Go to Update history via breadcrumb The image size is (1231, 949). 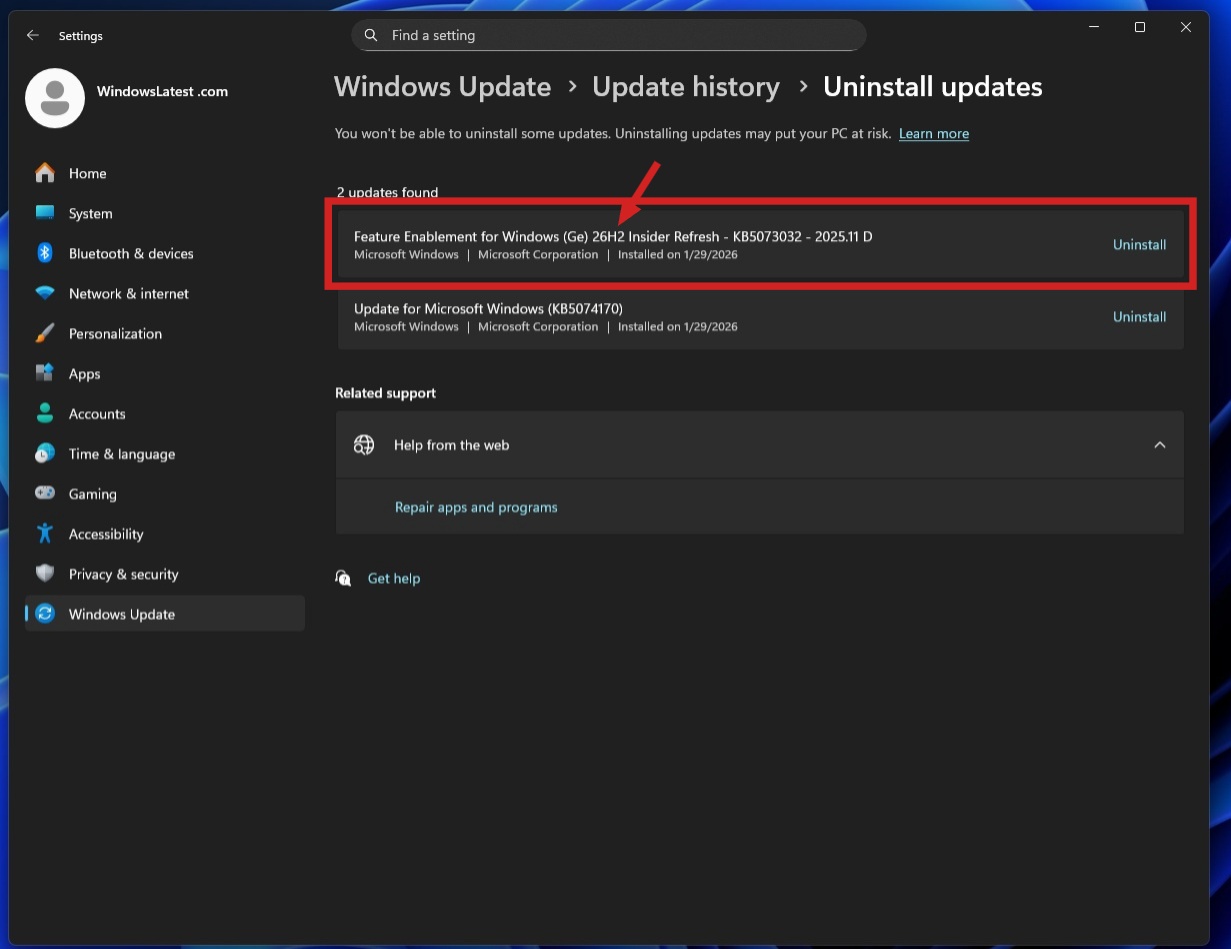[x=686, y=87]
